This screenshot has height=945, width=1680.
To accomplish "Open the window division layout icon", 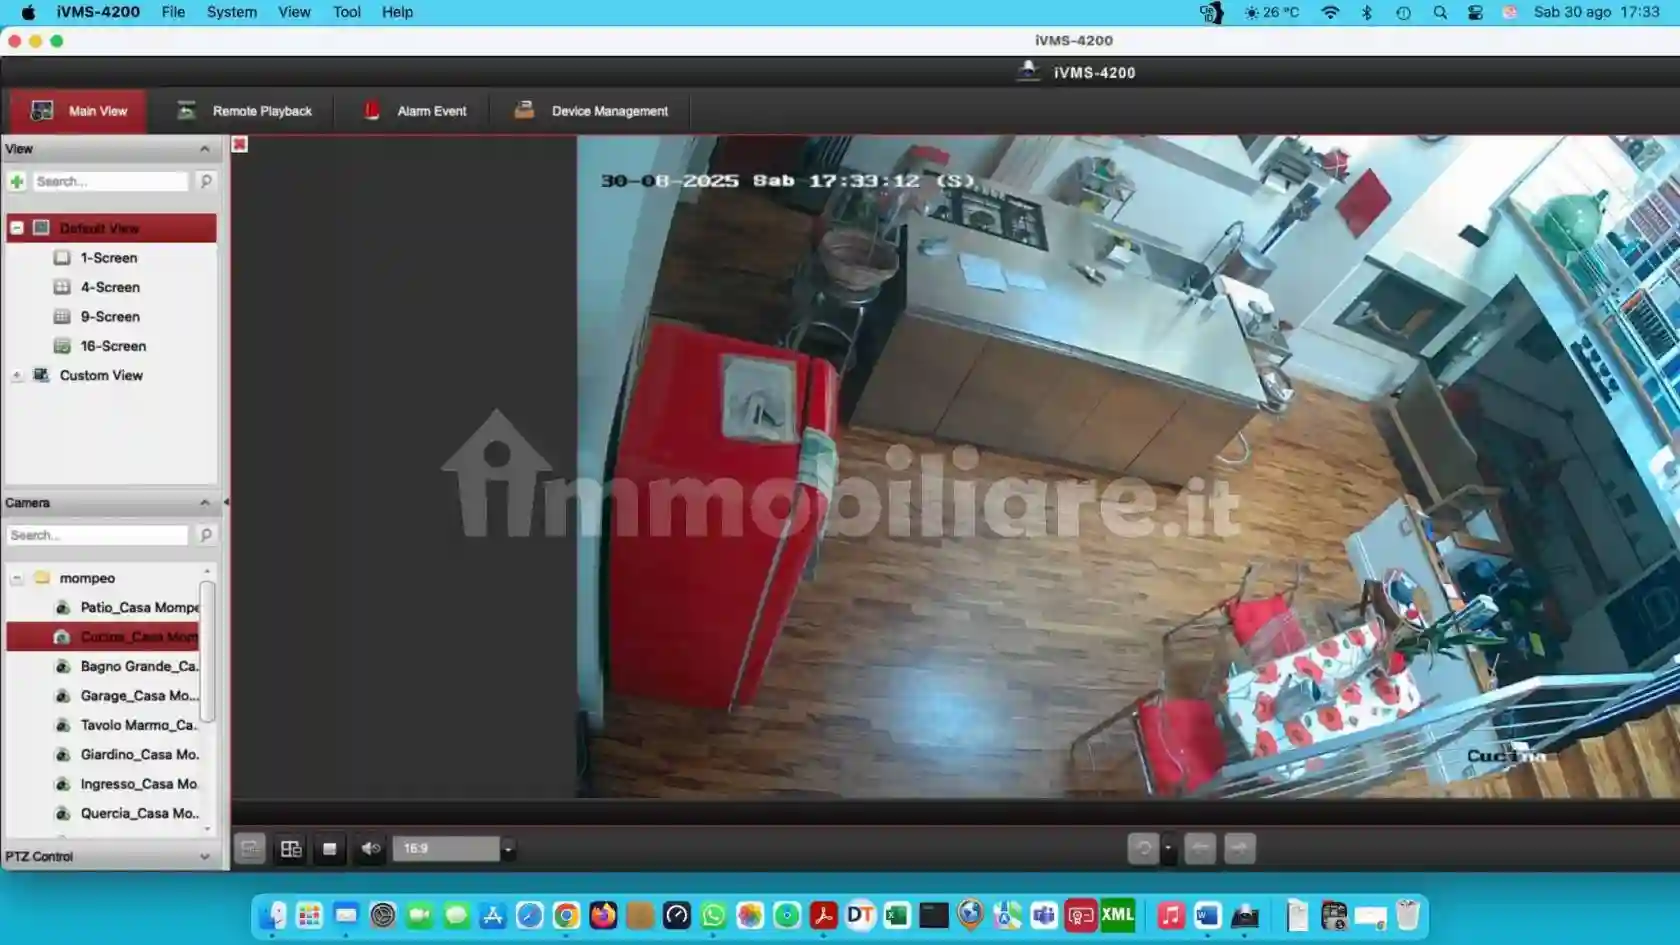I will (291, 849).
